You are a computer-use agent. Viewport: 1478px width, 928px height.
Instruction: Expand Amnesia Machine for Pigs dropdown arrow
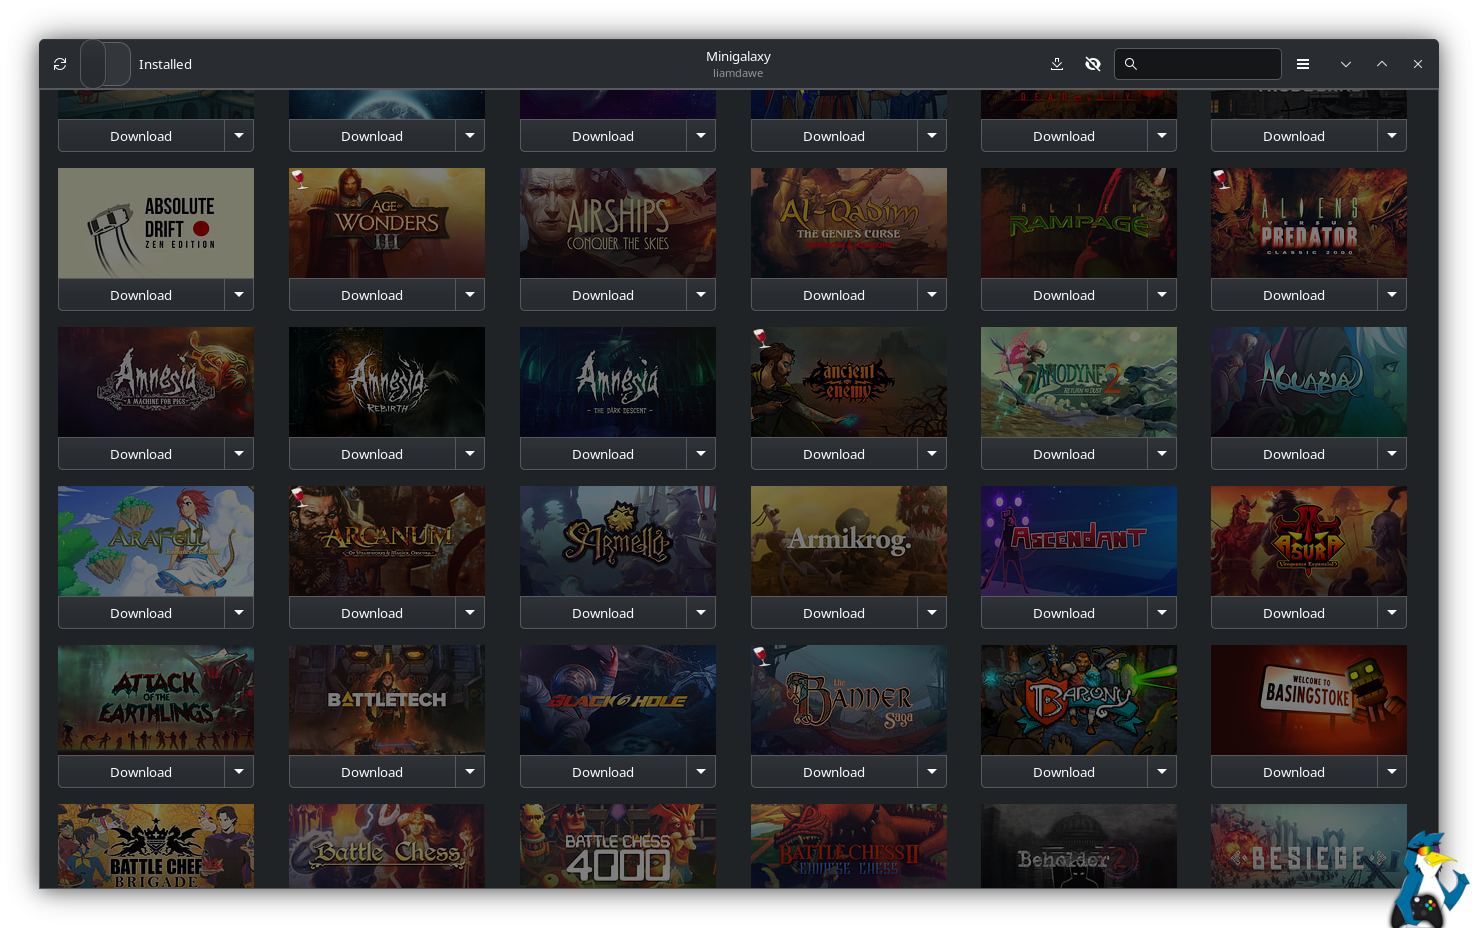click(x=239, y=454)
